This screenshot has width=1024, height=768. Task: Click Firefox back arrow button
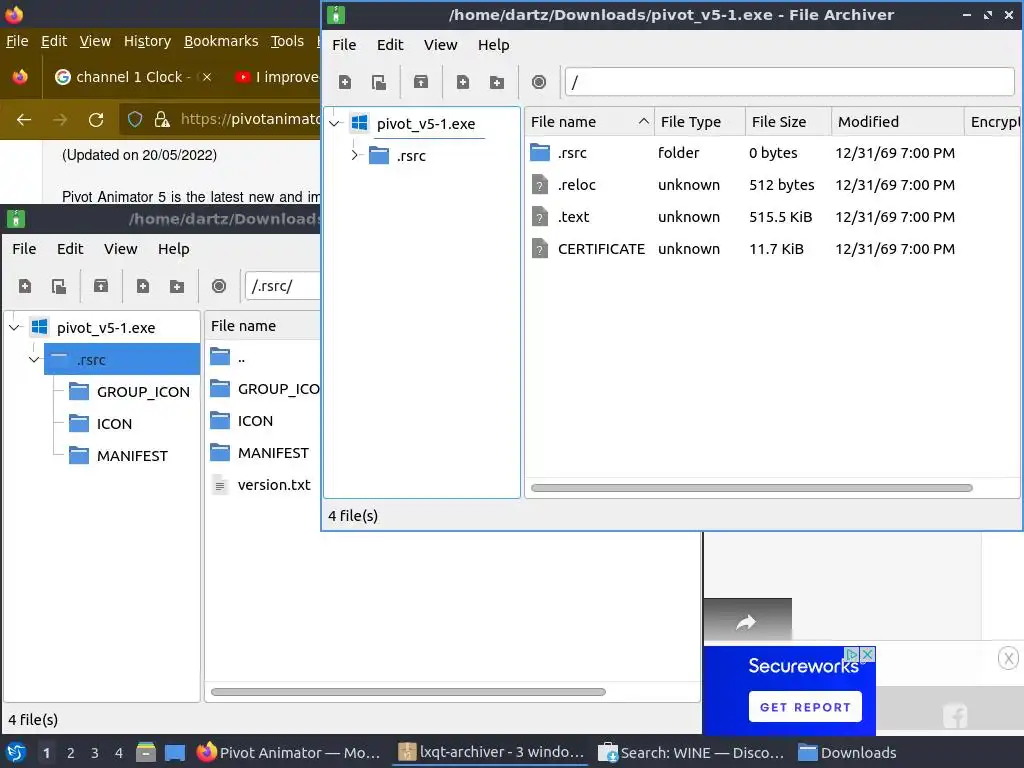pos(24,120)
